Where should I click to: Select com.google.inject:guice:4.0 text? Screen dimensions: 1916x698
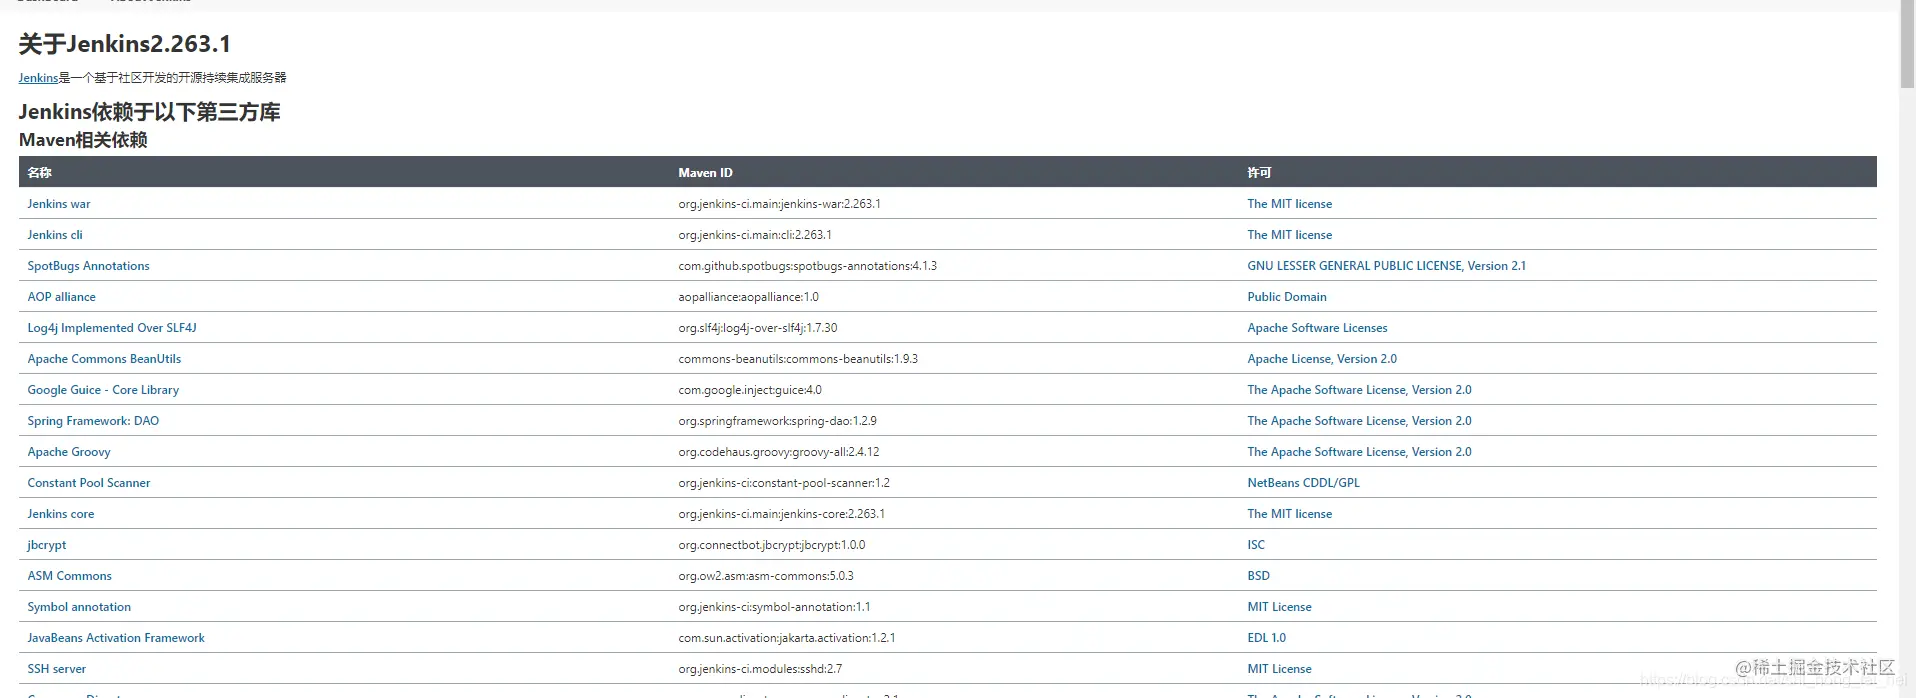pos(750,390)
